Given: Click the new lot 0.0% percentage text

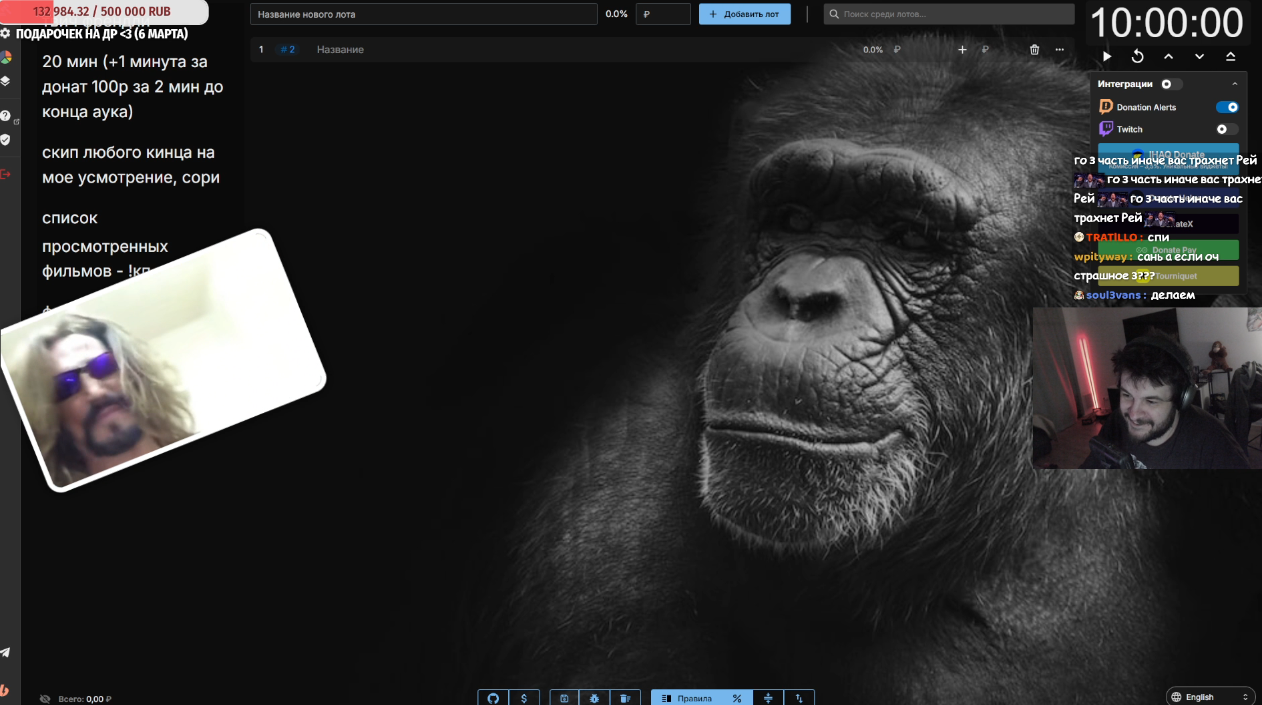Looking at the screenshot, I should point(617,14).
